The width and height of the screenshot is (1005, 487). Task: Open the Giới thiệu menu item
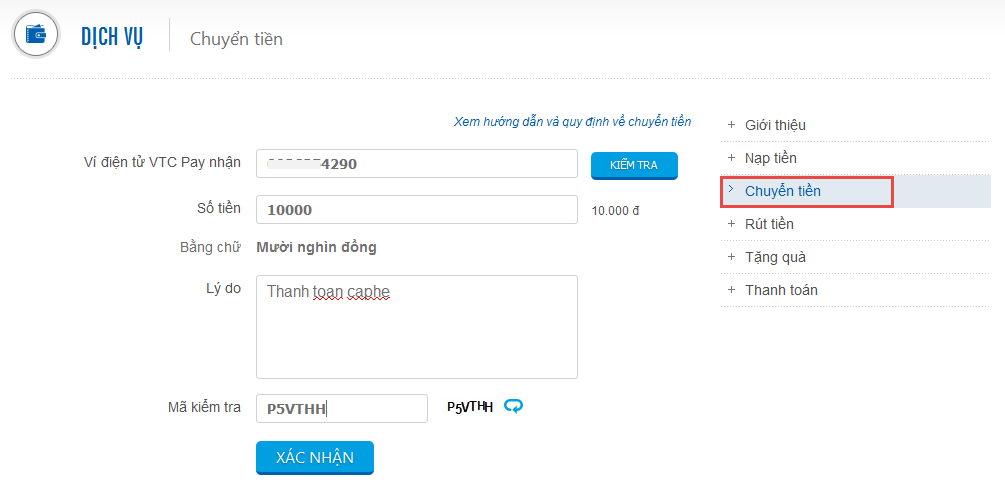pos(775,125)
